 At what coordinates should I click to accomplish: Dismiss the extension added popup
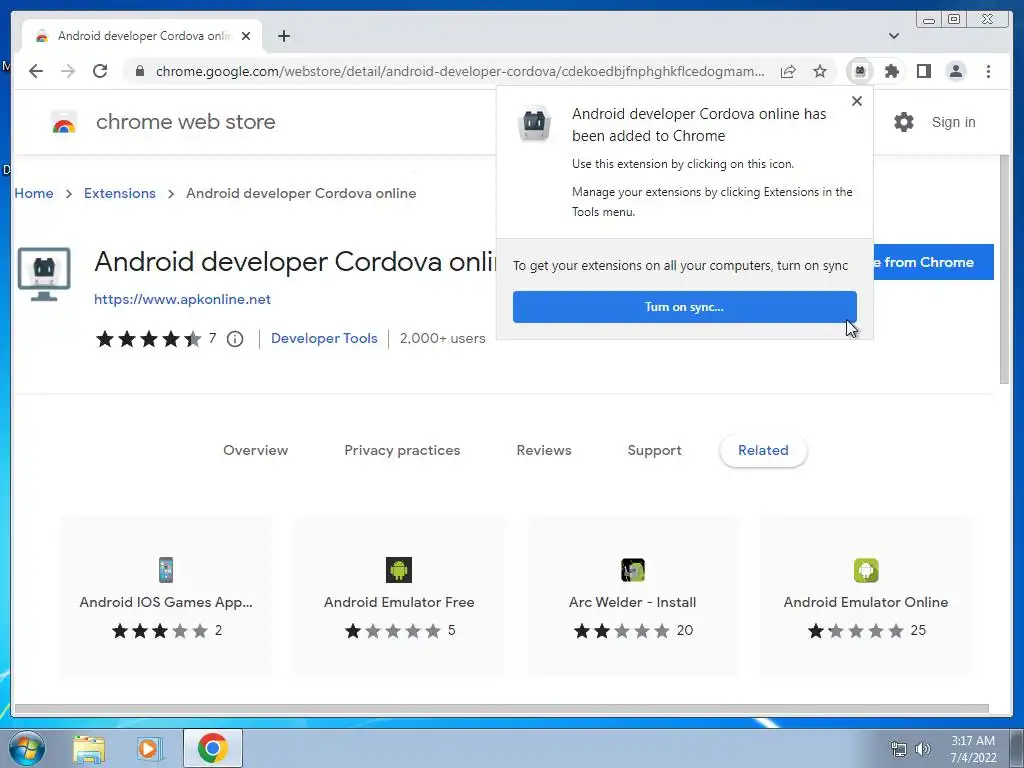point(857,101)
